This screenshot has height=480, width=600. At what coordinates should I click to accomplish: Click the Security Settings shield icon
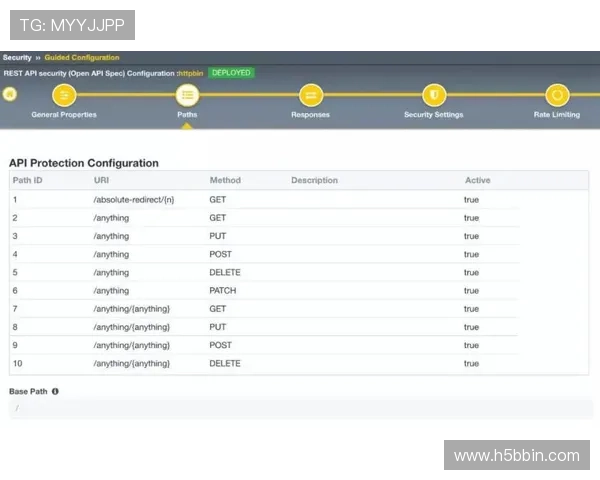433,95
